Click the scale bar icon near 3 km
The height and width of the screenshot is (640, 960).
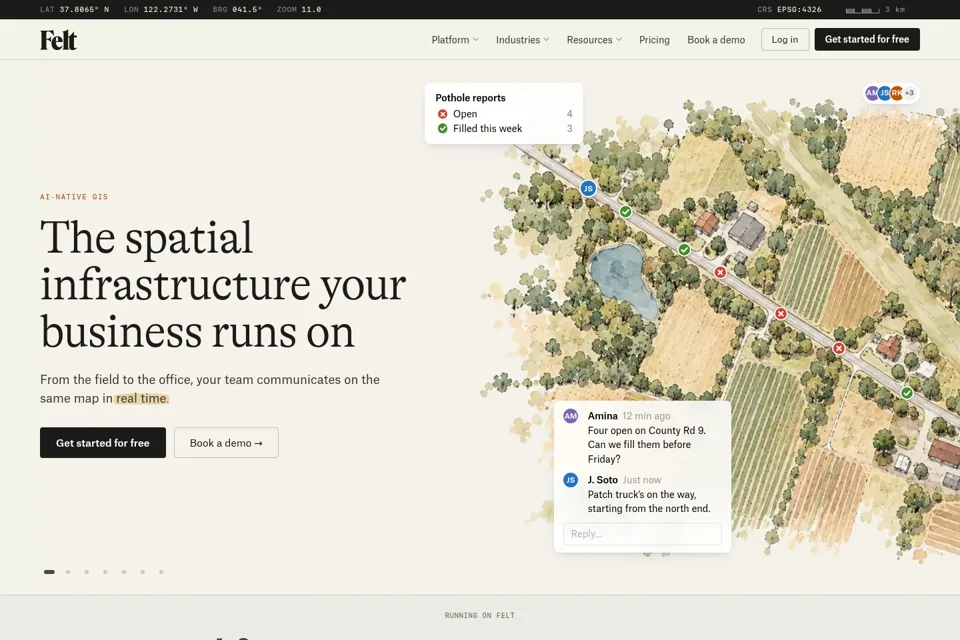862,10
